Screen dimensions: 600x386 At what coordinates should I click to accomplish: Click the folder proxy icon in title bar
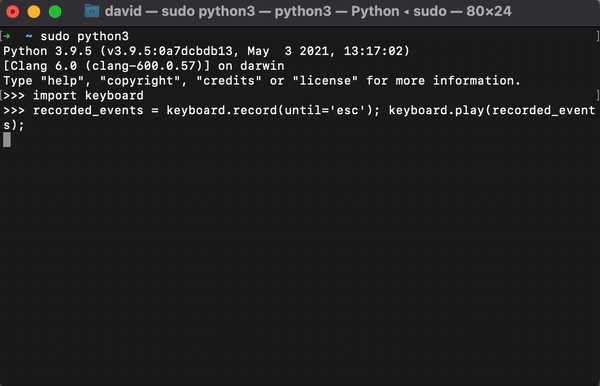coord(91,11)
